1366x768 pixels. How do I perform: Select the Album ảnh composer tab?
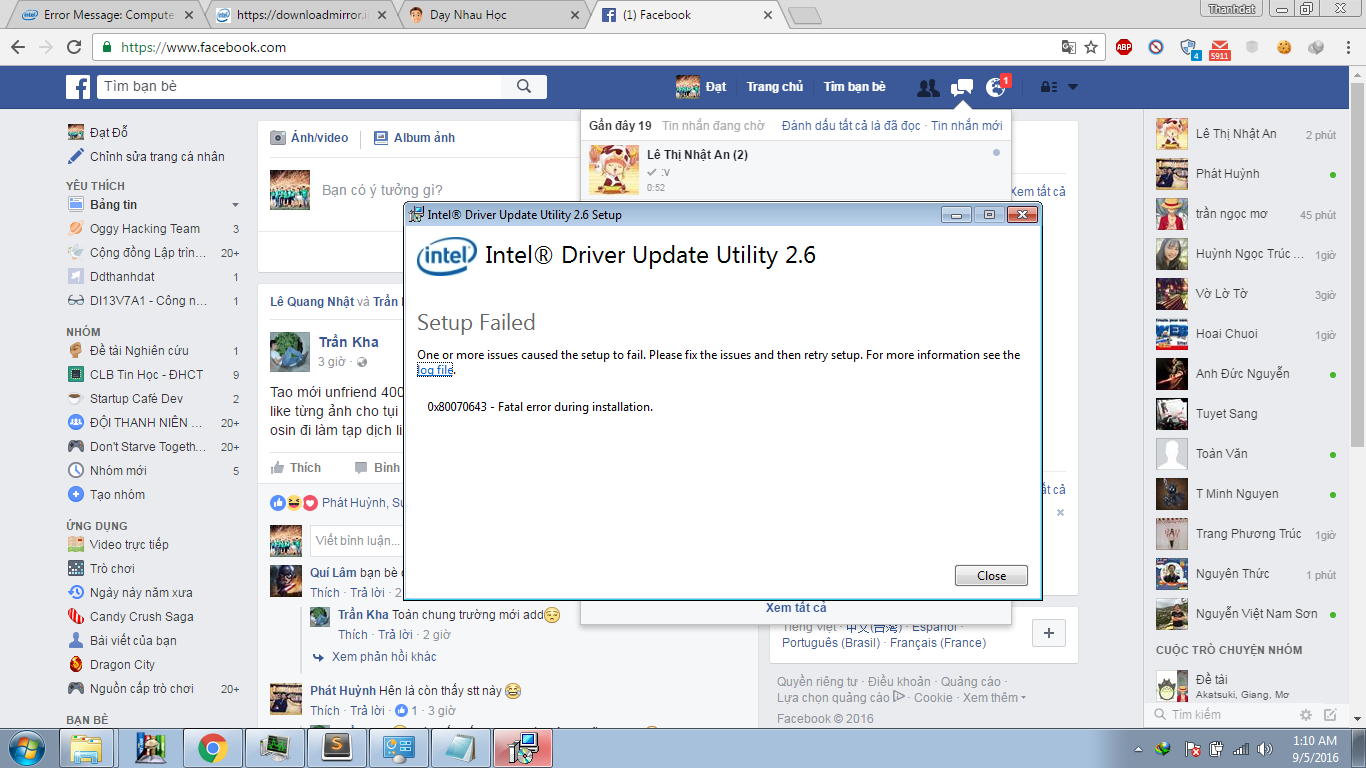(x=414, y=138)
